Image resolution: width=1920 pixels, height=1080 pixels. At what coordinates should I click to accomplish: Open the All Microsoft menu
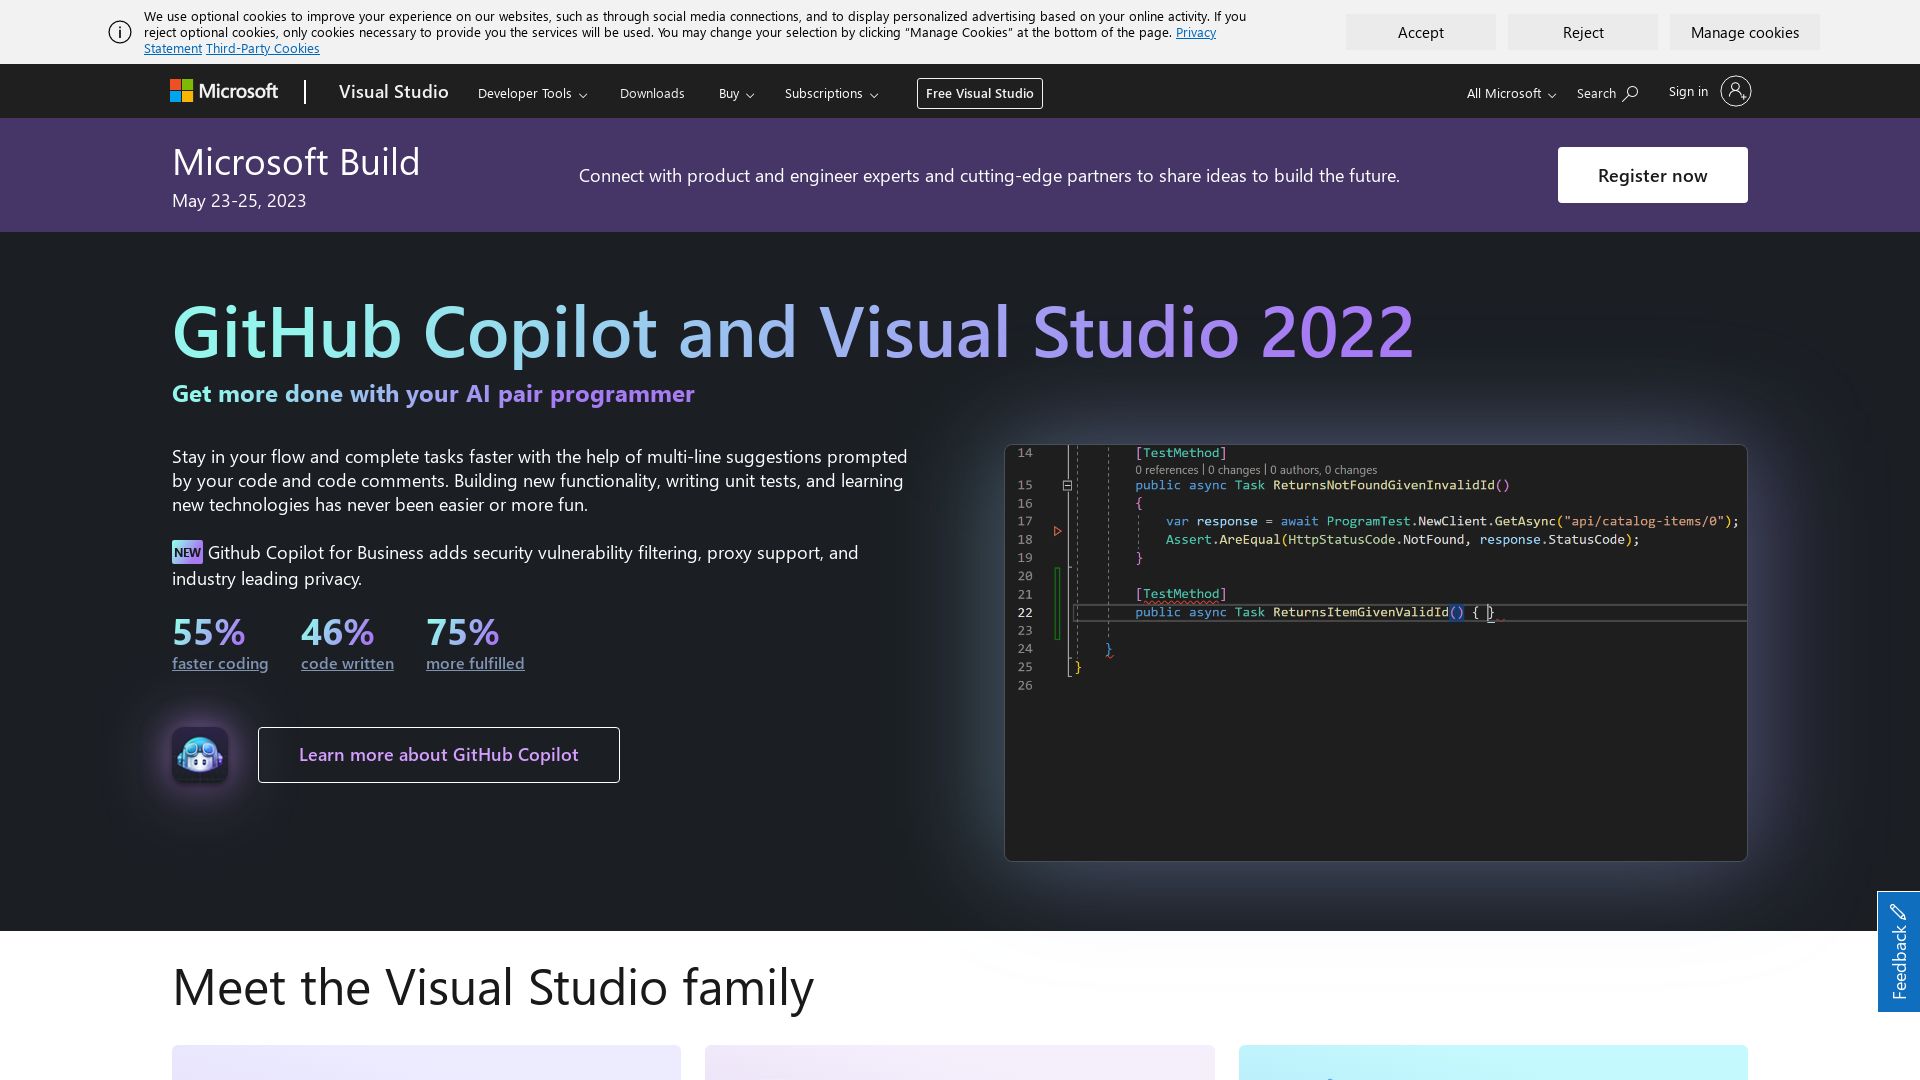tap(1510, 93)
